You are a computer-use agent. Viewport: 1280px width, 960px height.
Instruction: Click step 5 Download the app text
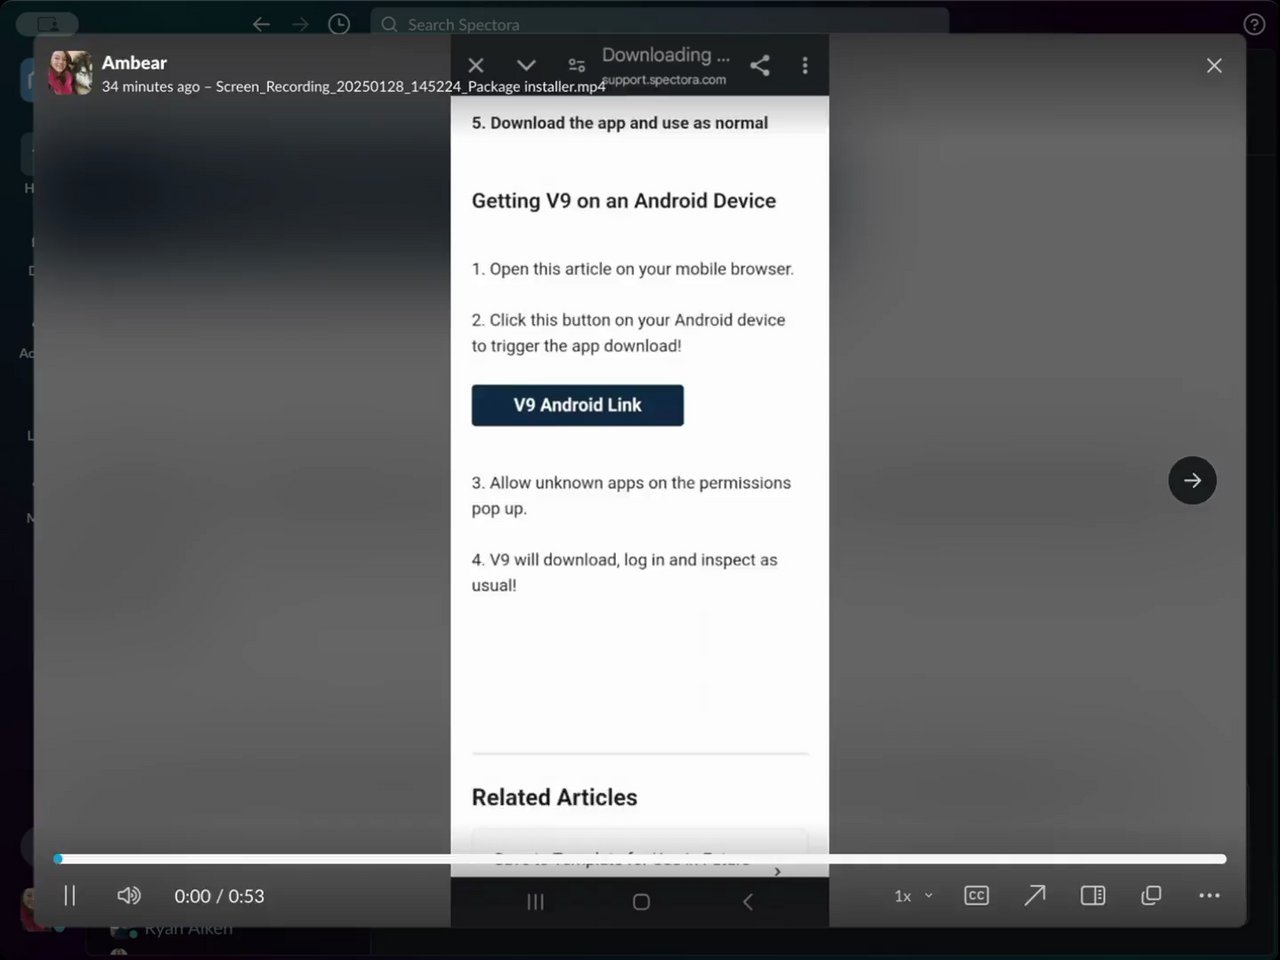click(x=620, y=123)
